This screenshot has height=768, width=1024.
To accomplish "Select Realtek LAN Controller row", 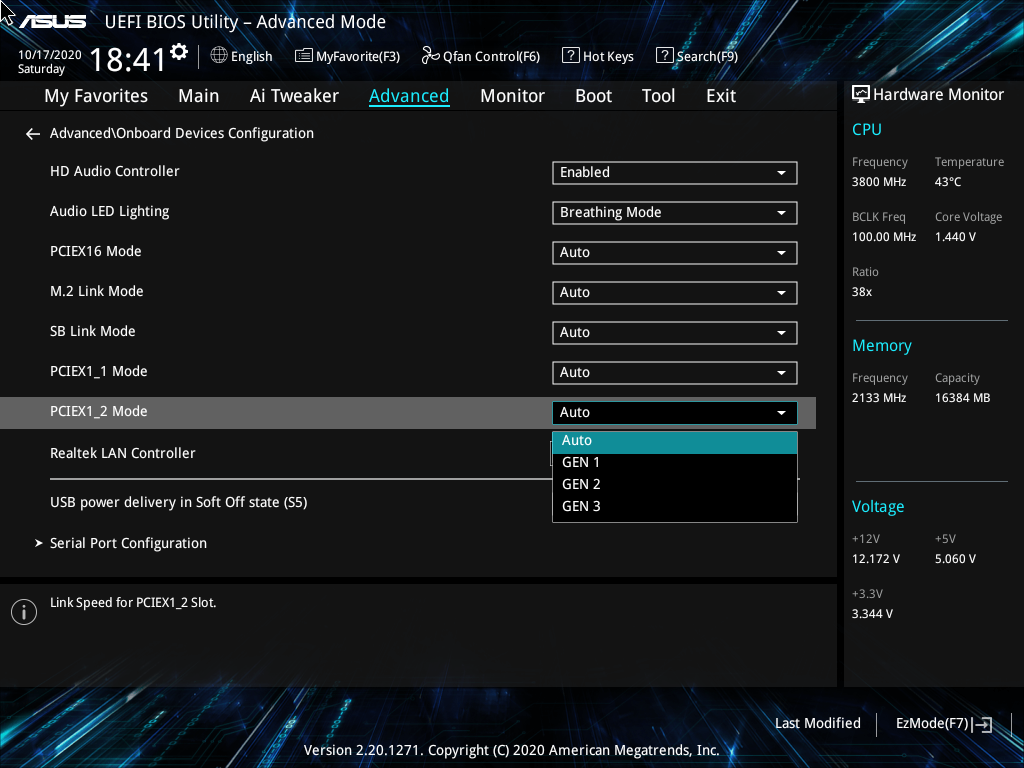I will [123, 453].
